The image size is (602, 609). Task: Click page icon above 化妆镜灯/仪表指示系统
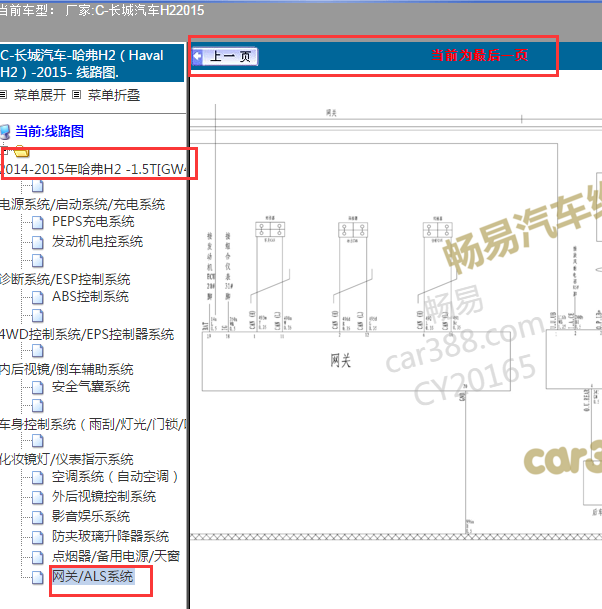tap(38, 441)
